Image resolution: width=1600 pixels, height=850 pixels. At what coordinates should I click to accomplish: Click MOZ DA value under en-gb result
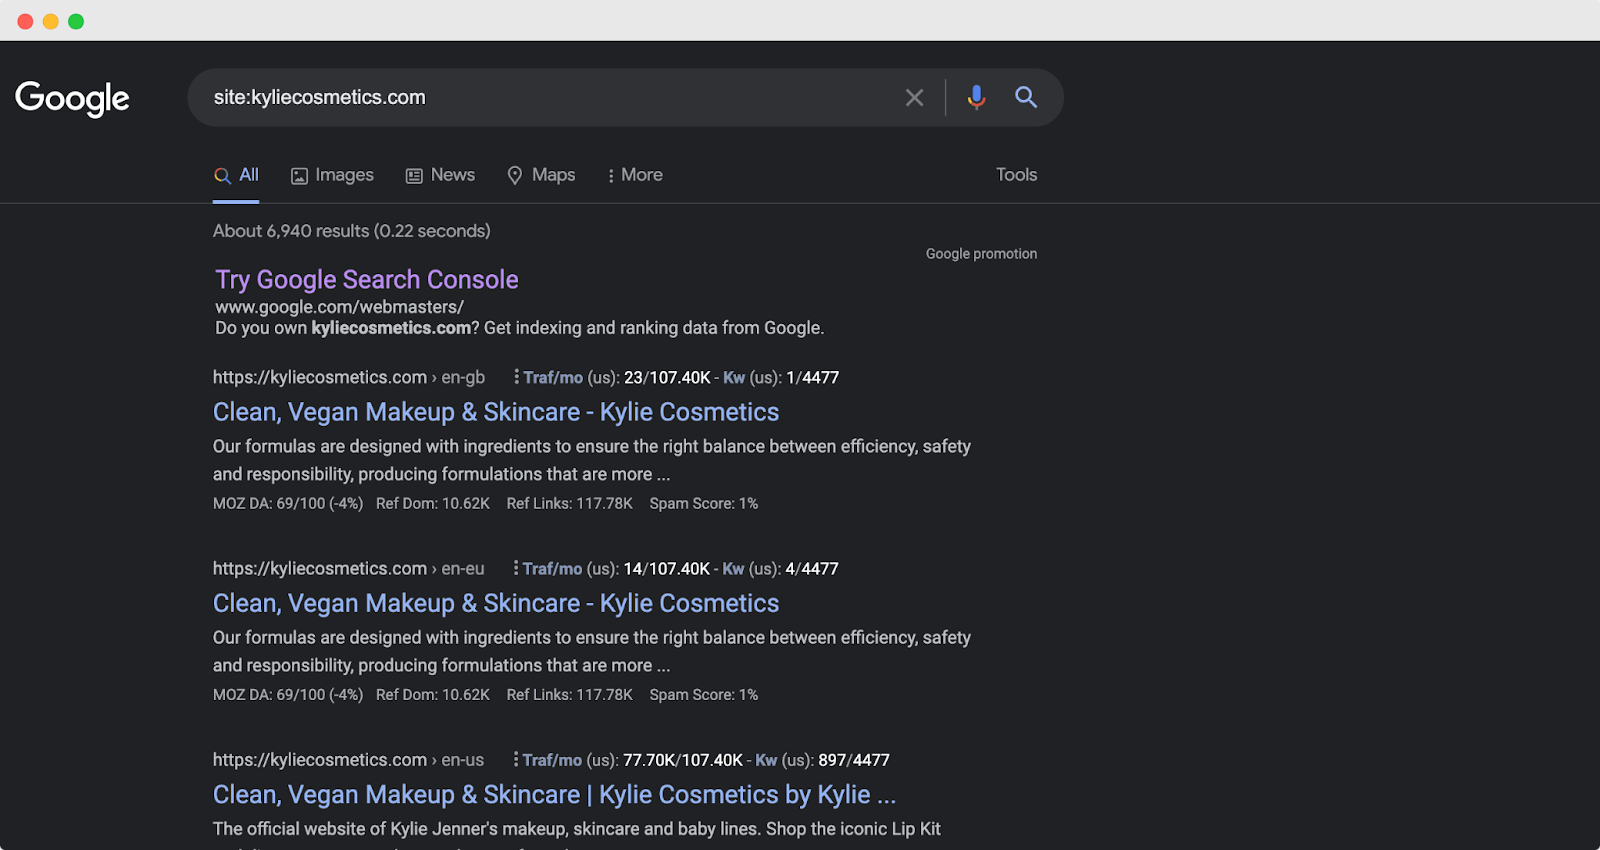(x=288, y=503)
